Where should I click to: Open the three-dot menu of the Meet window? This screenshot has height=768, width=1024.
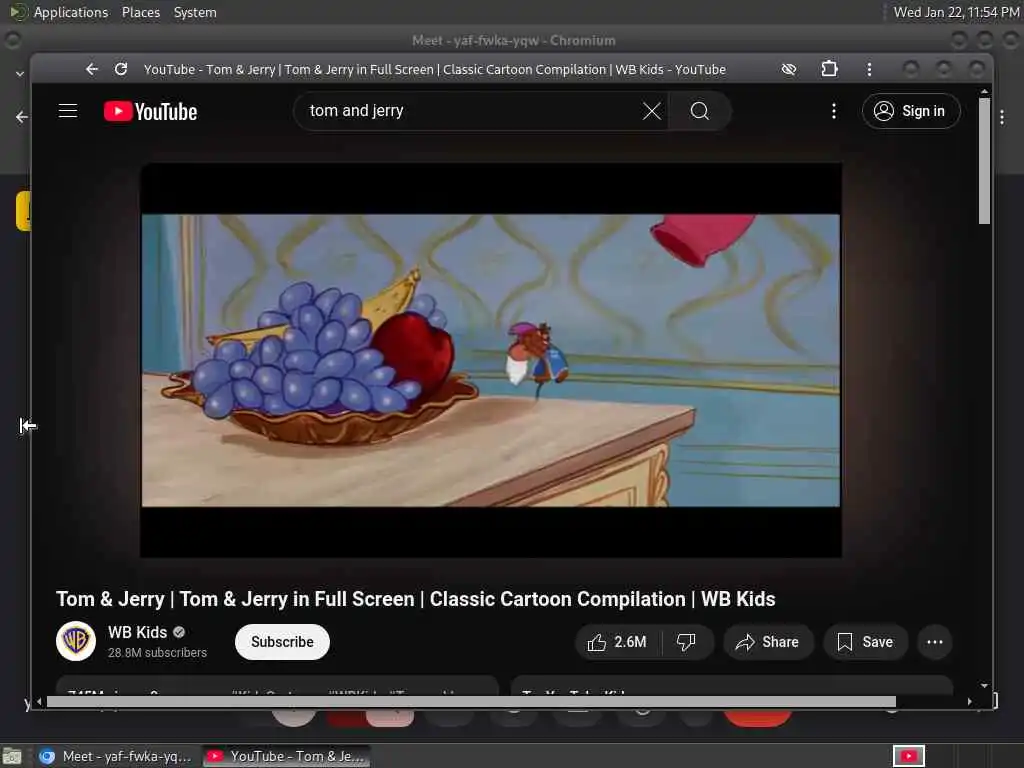point(1002,118)
